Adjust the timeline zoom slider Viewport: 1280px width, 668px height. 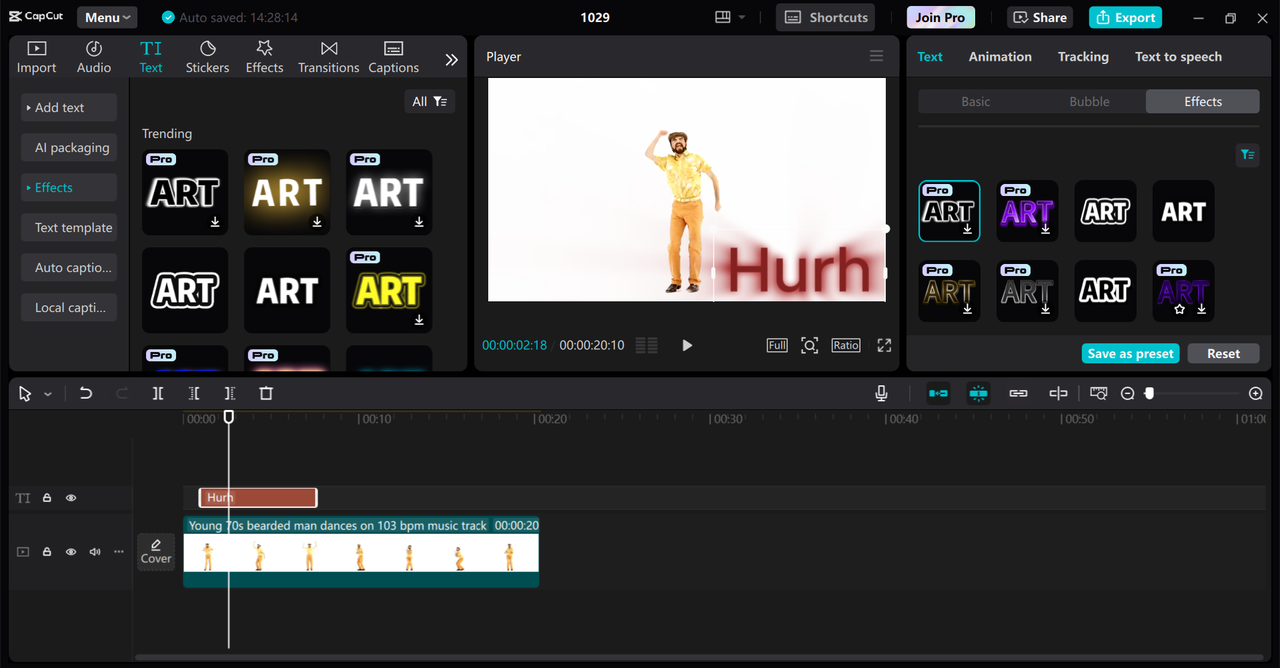coord(1149,394)
